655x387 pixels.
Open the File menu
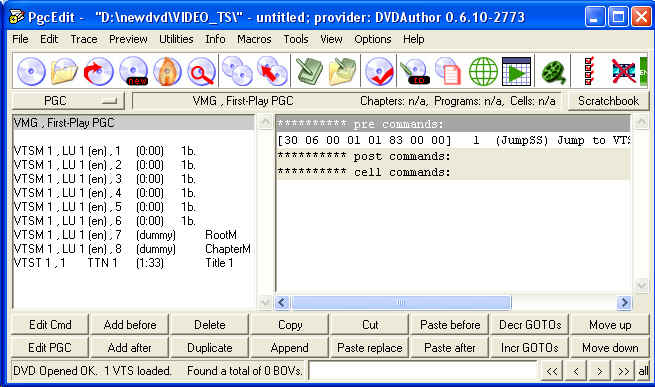tap(20, 39)
